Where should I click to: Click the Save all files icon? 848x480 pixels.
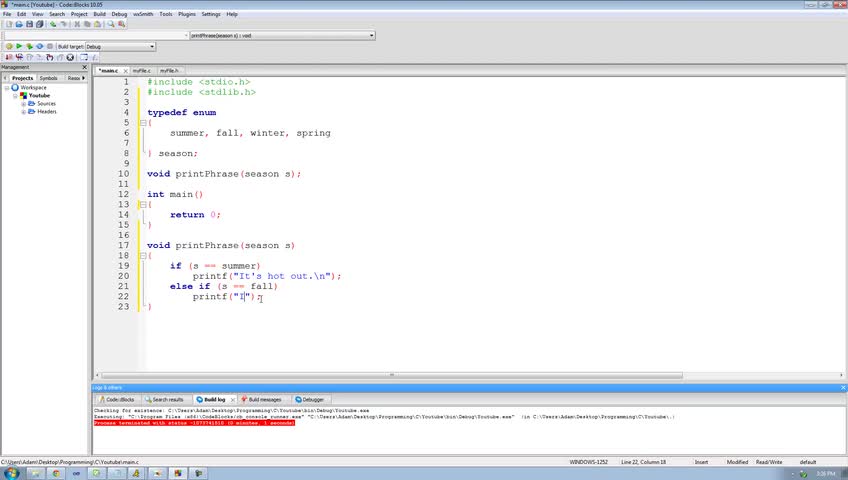[x=39, y=24]
